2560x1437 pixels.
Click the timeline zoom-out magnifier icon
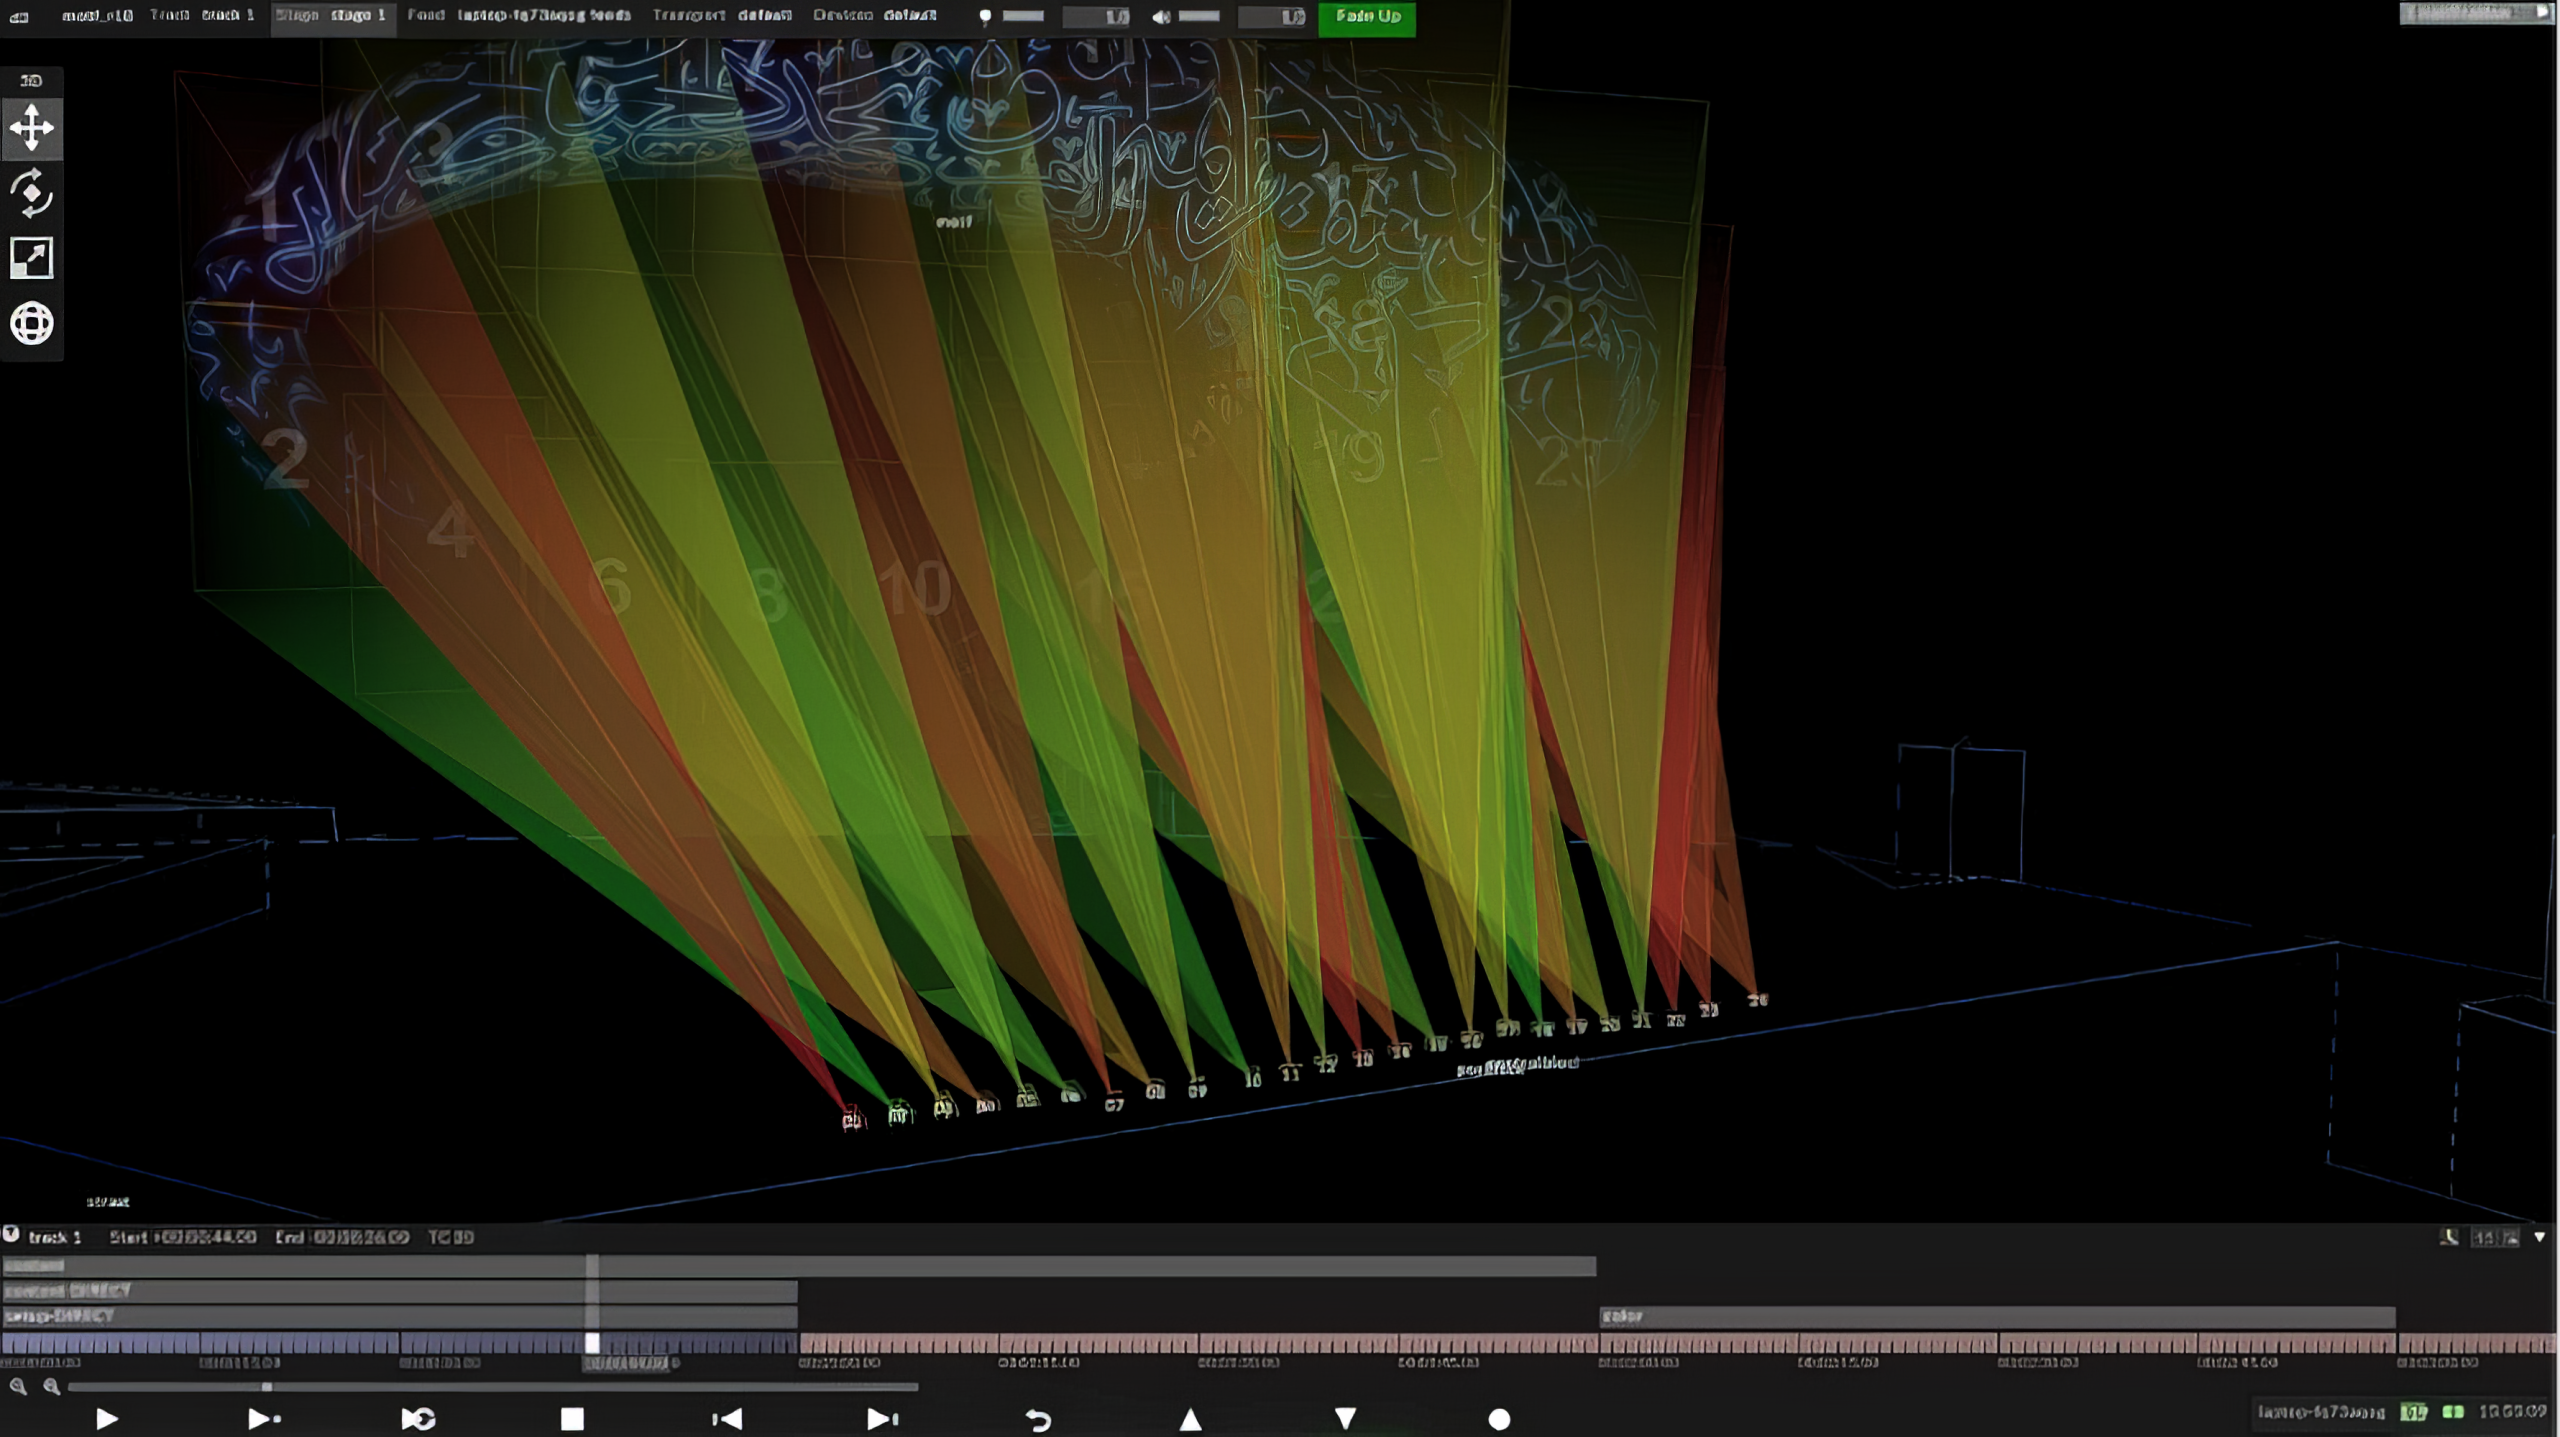pos(17,1386)
